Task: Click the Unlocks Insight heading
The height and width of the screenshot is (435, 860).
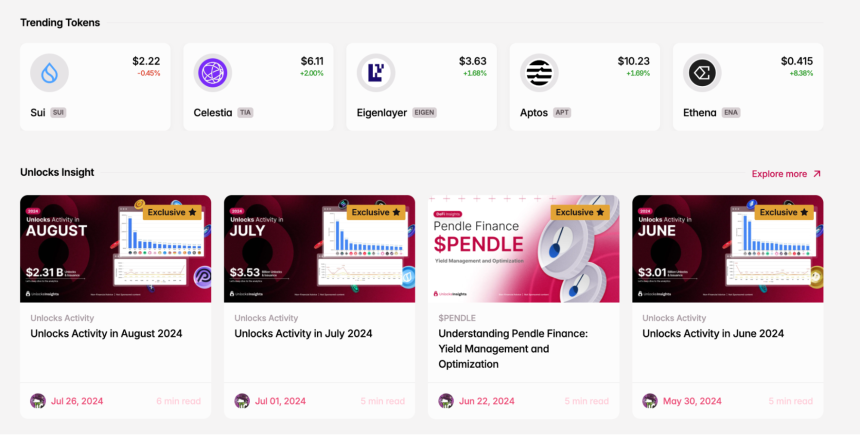Action: [x=57, y=172]
